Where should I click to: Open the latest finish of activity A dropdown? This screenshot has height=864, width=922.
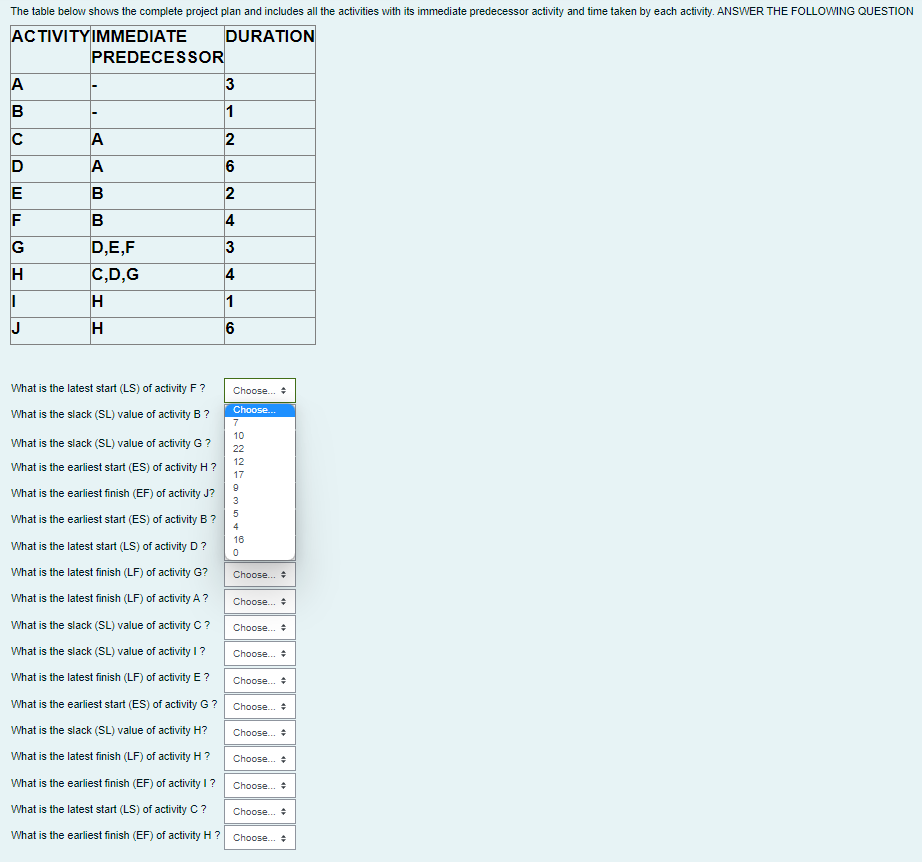coord(259,601)
